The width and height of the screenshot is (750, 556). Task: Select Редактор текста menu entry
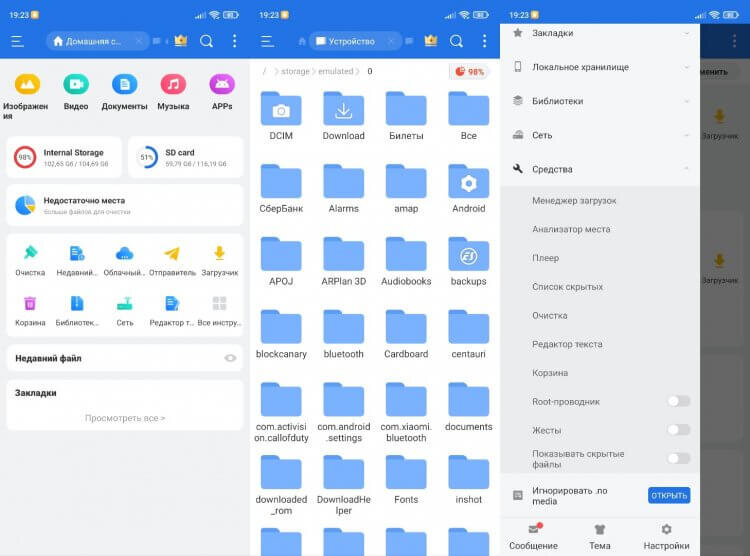point(600,344)
